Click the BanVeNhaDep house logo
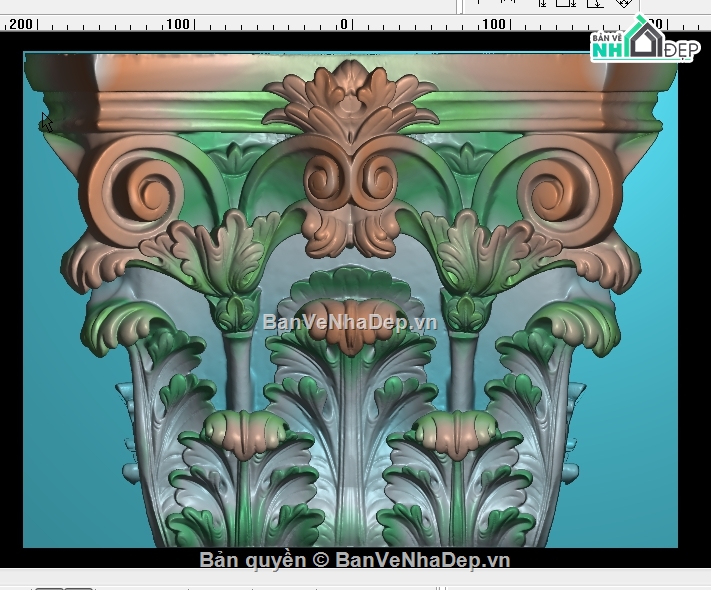The height and width of the screenshot is (590, 711). click(644, 42)
